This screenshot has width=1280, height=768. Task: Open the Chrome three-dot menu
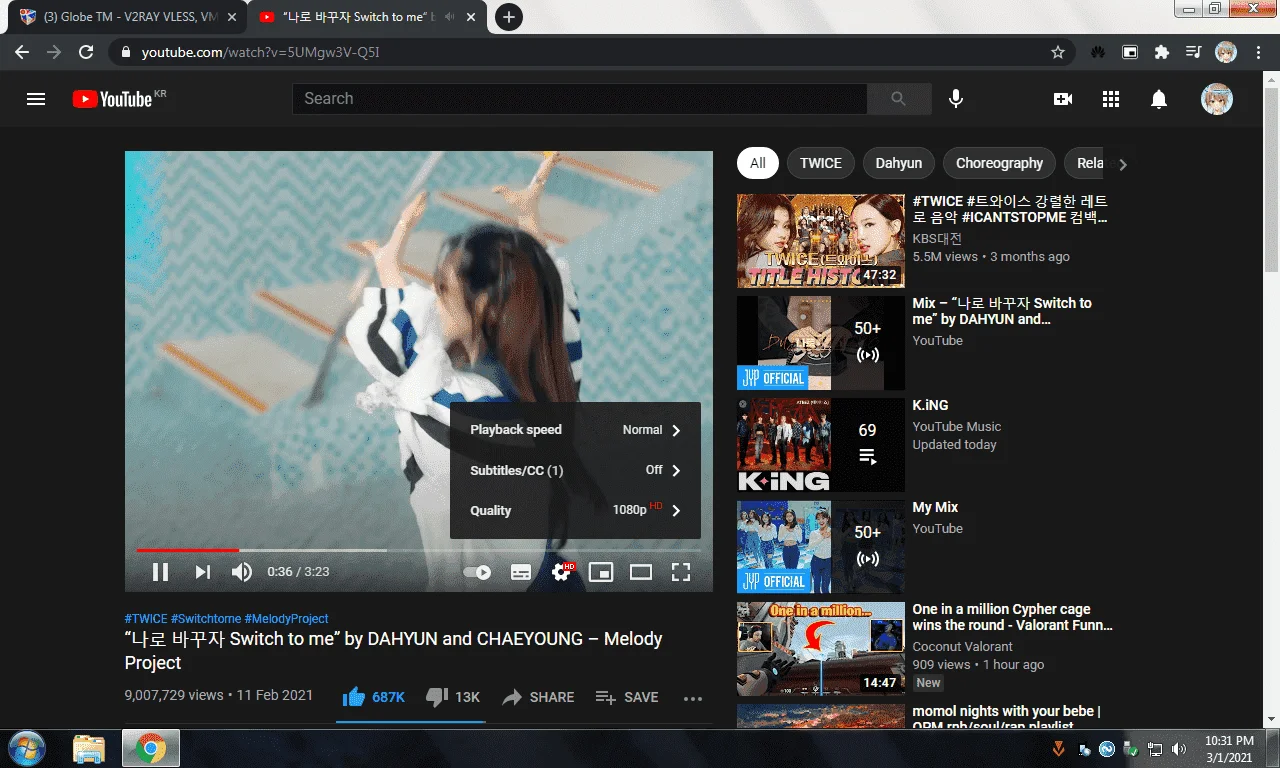tap(1259, 52)
